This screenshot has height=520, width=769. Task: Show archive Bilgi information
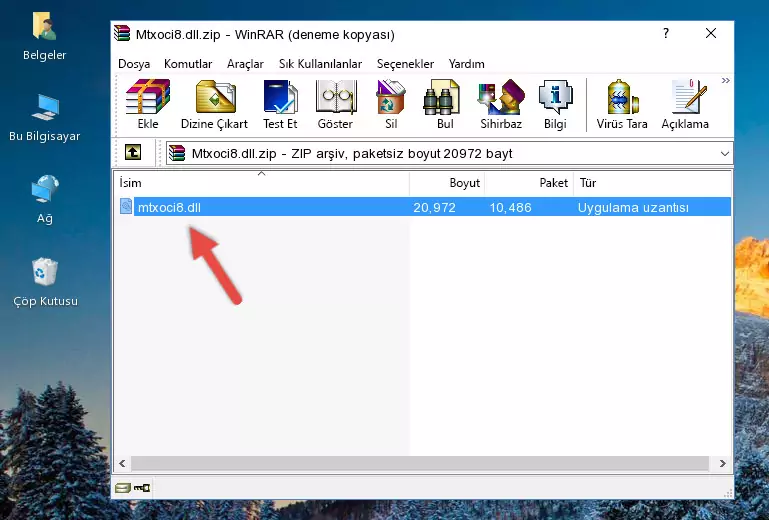pyautogui.click(x=555, y=104)
